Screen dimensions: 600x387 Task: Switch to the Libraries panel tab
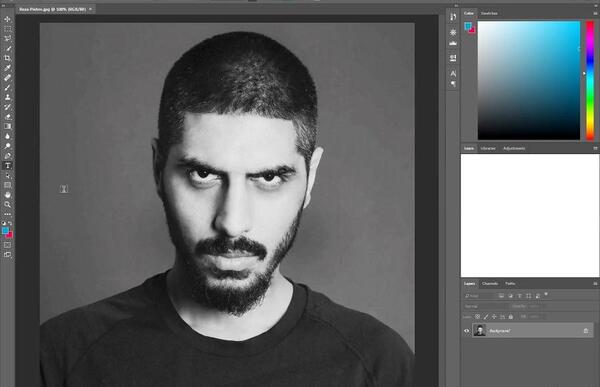[x=488, y=149]
